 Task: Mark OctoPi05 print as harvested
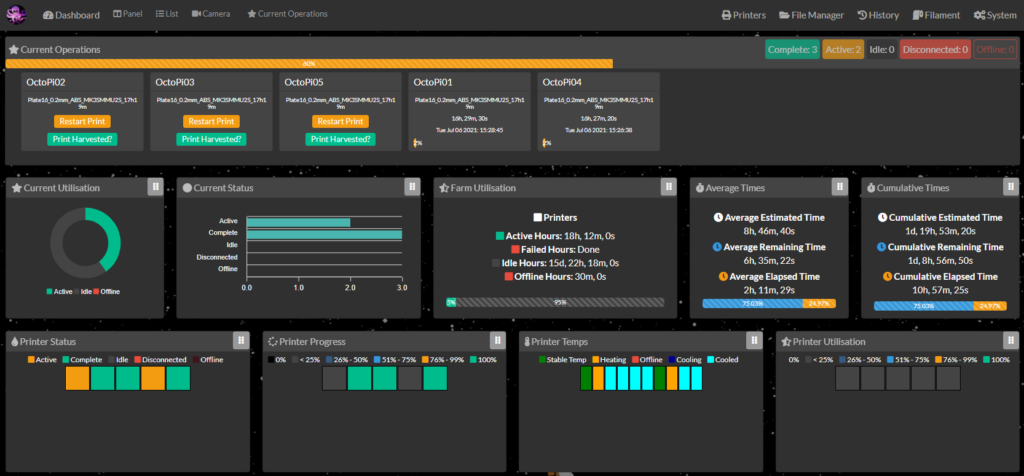pos(340,139)
